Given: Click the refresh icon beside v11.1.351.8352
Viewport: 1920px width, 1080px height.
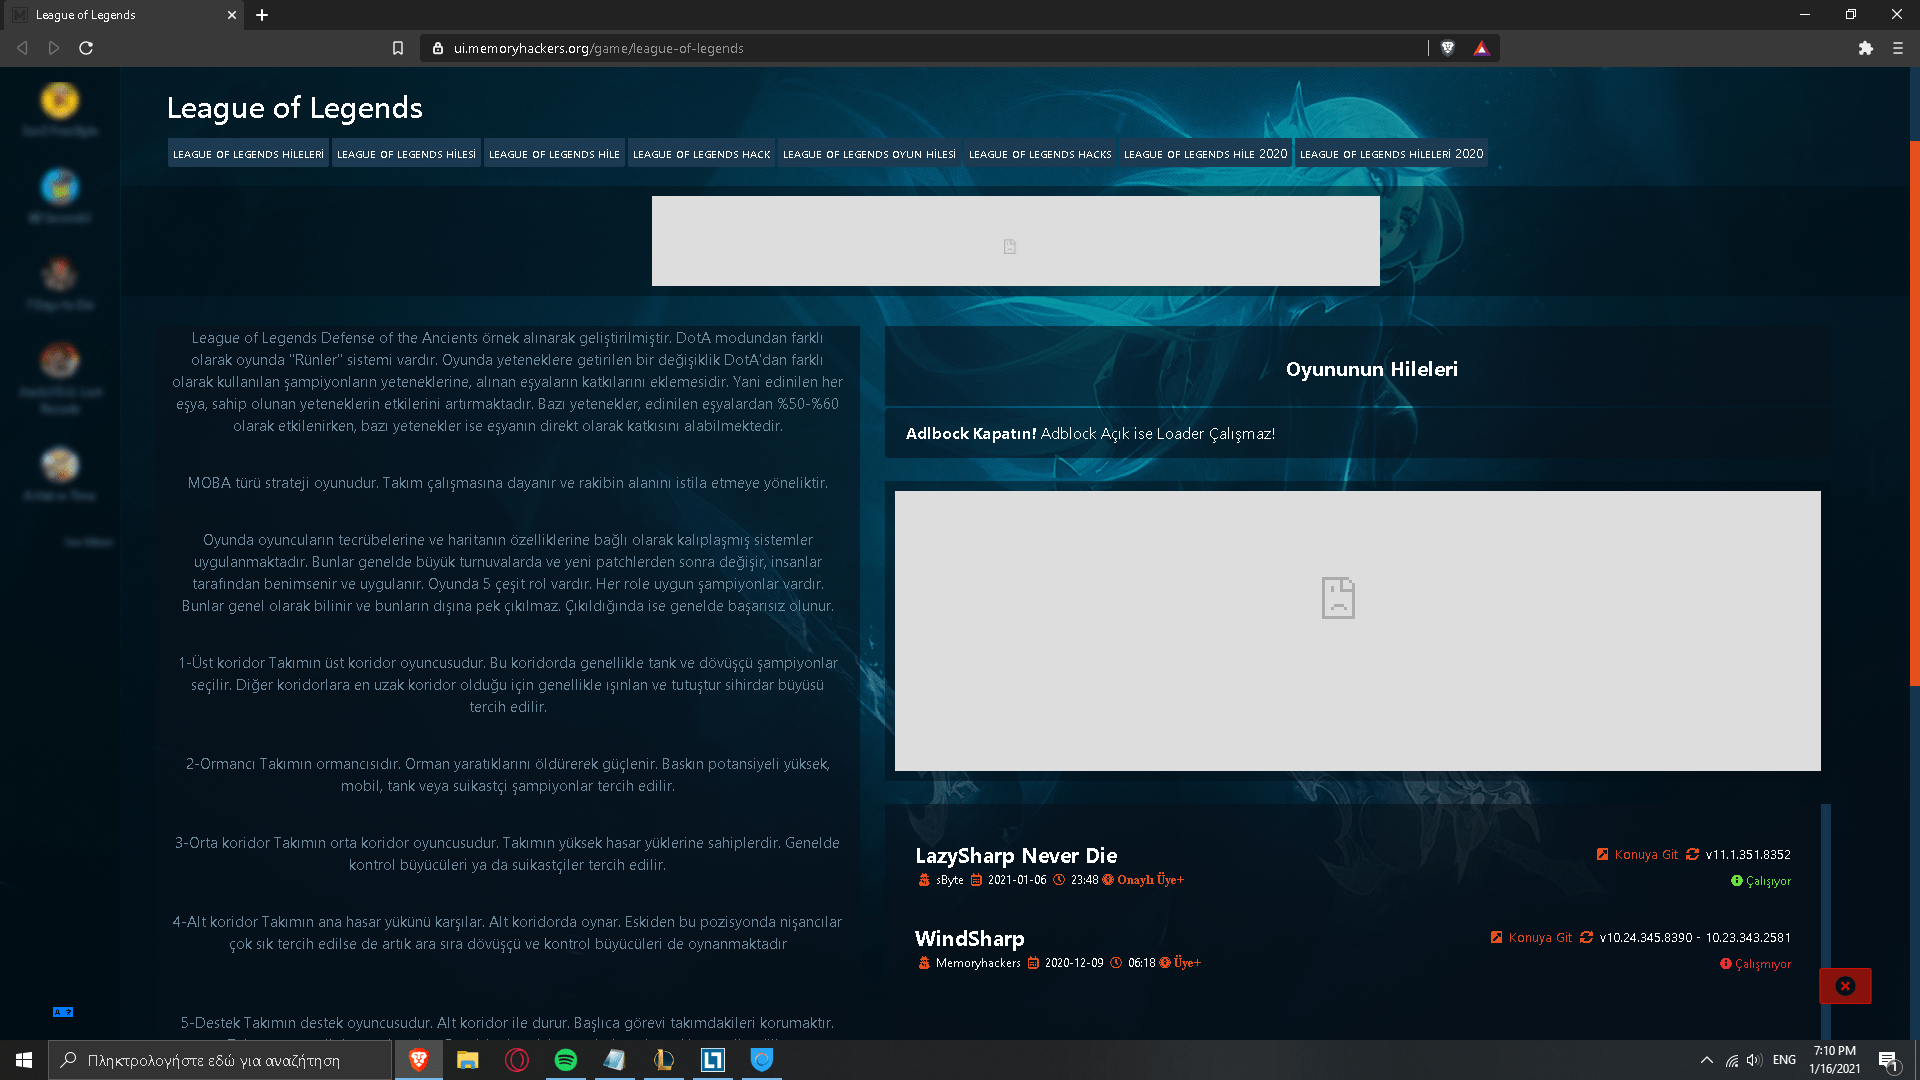Looking at the screenshot, I should [1692, 855].
